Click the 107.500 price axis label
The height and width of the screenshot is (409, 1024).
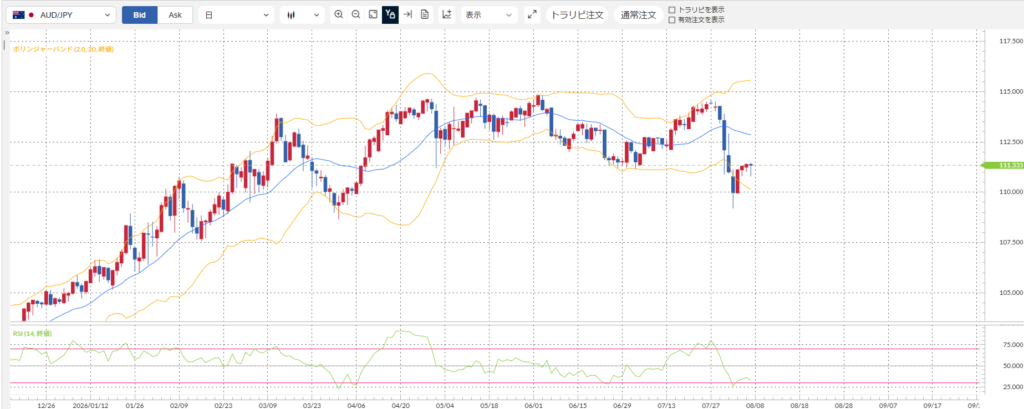pos(1011,242)
